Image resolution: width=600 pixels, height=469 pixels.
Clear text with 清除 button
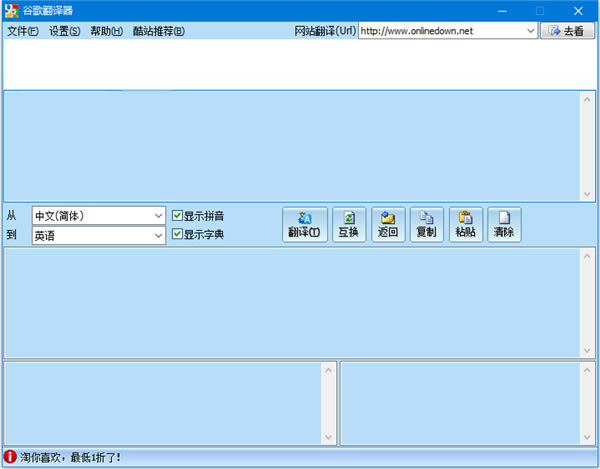click(x=504, y=225)
